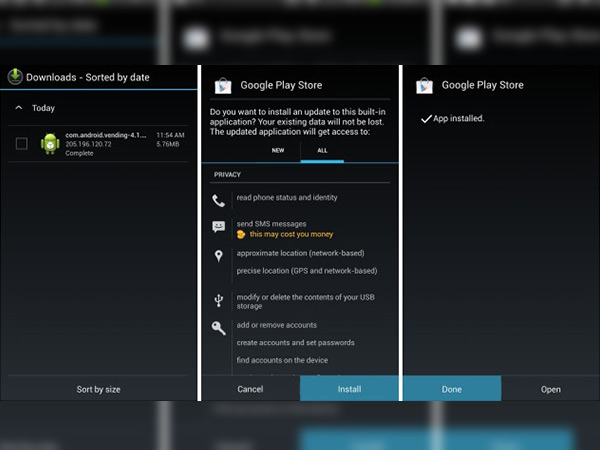The height and width of the screenshot is (450, 600).
Task: Tap the SMS message permission icon
Action: click(218, 227)
